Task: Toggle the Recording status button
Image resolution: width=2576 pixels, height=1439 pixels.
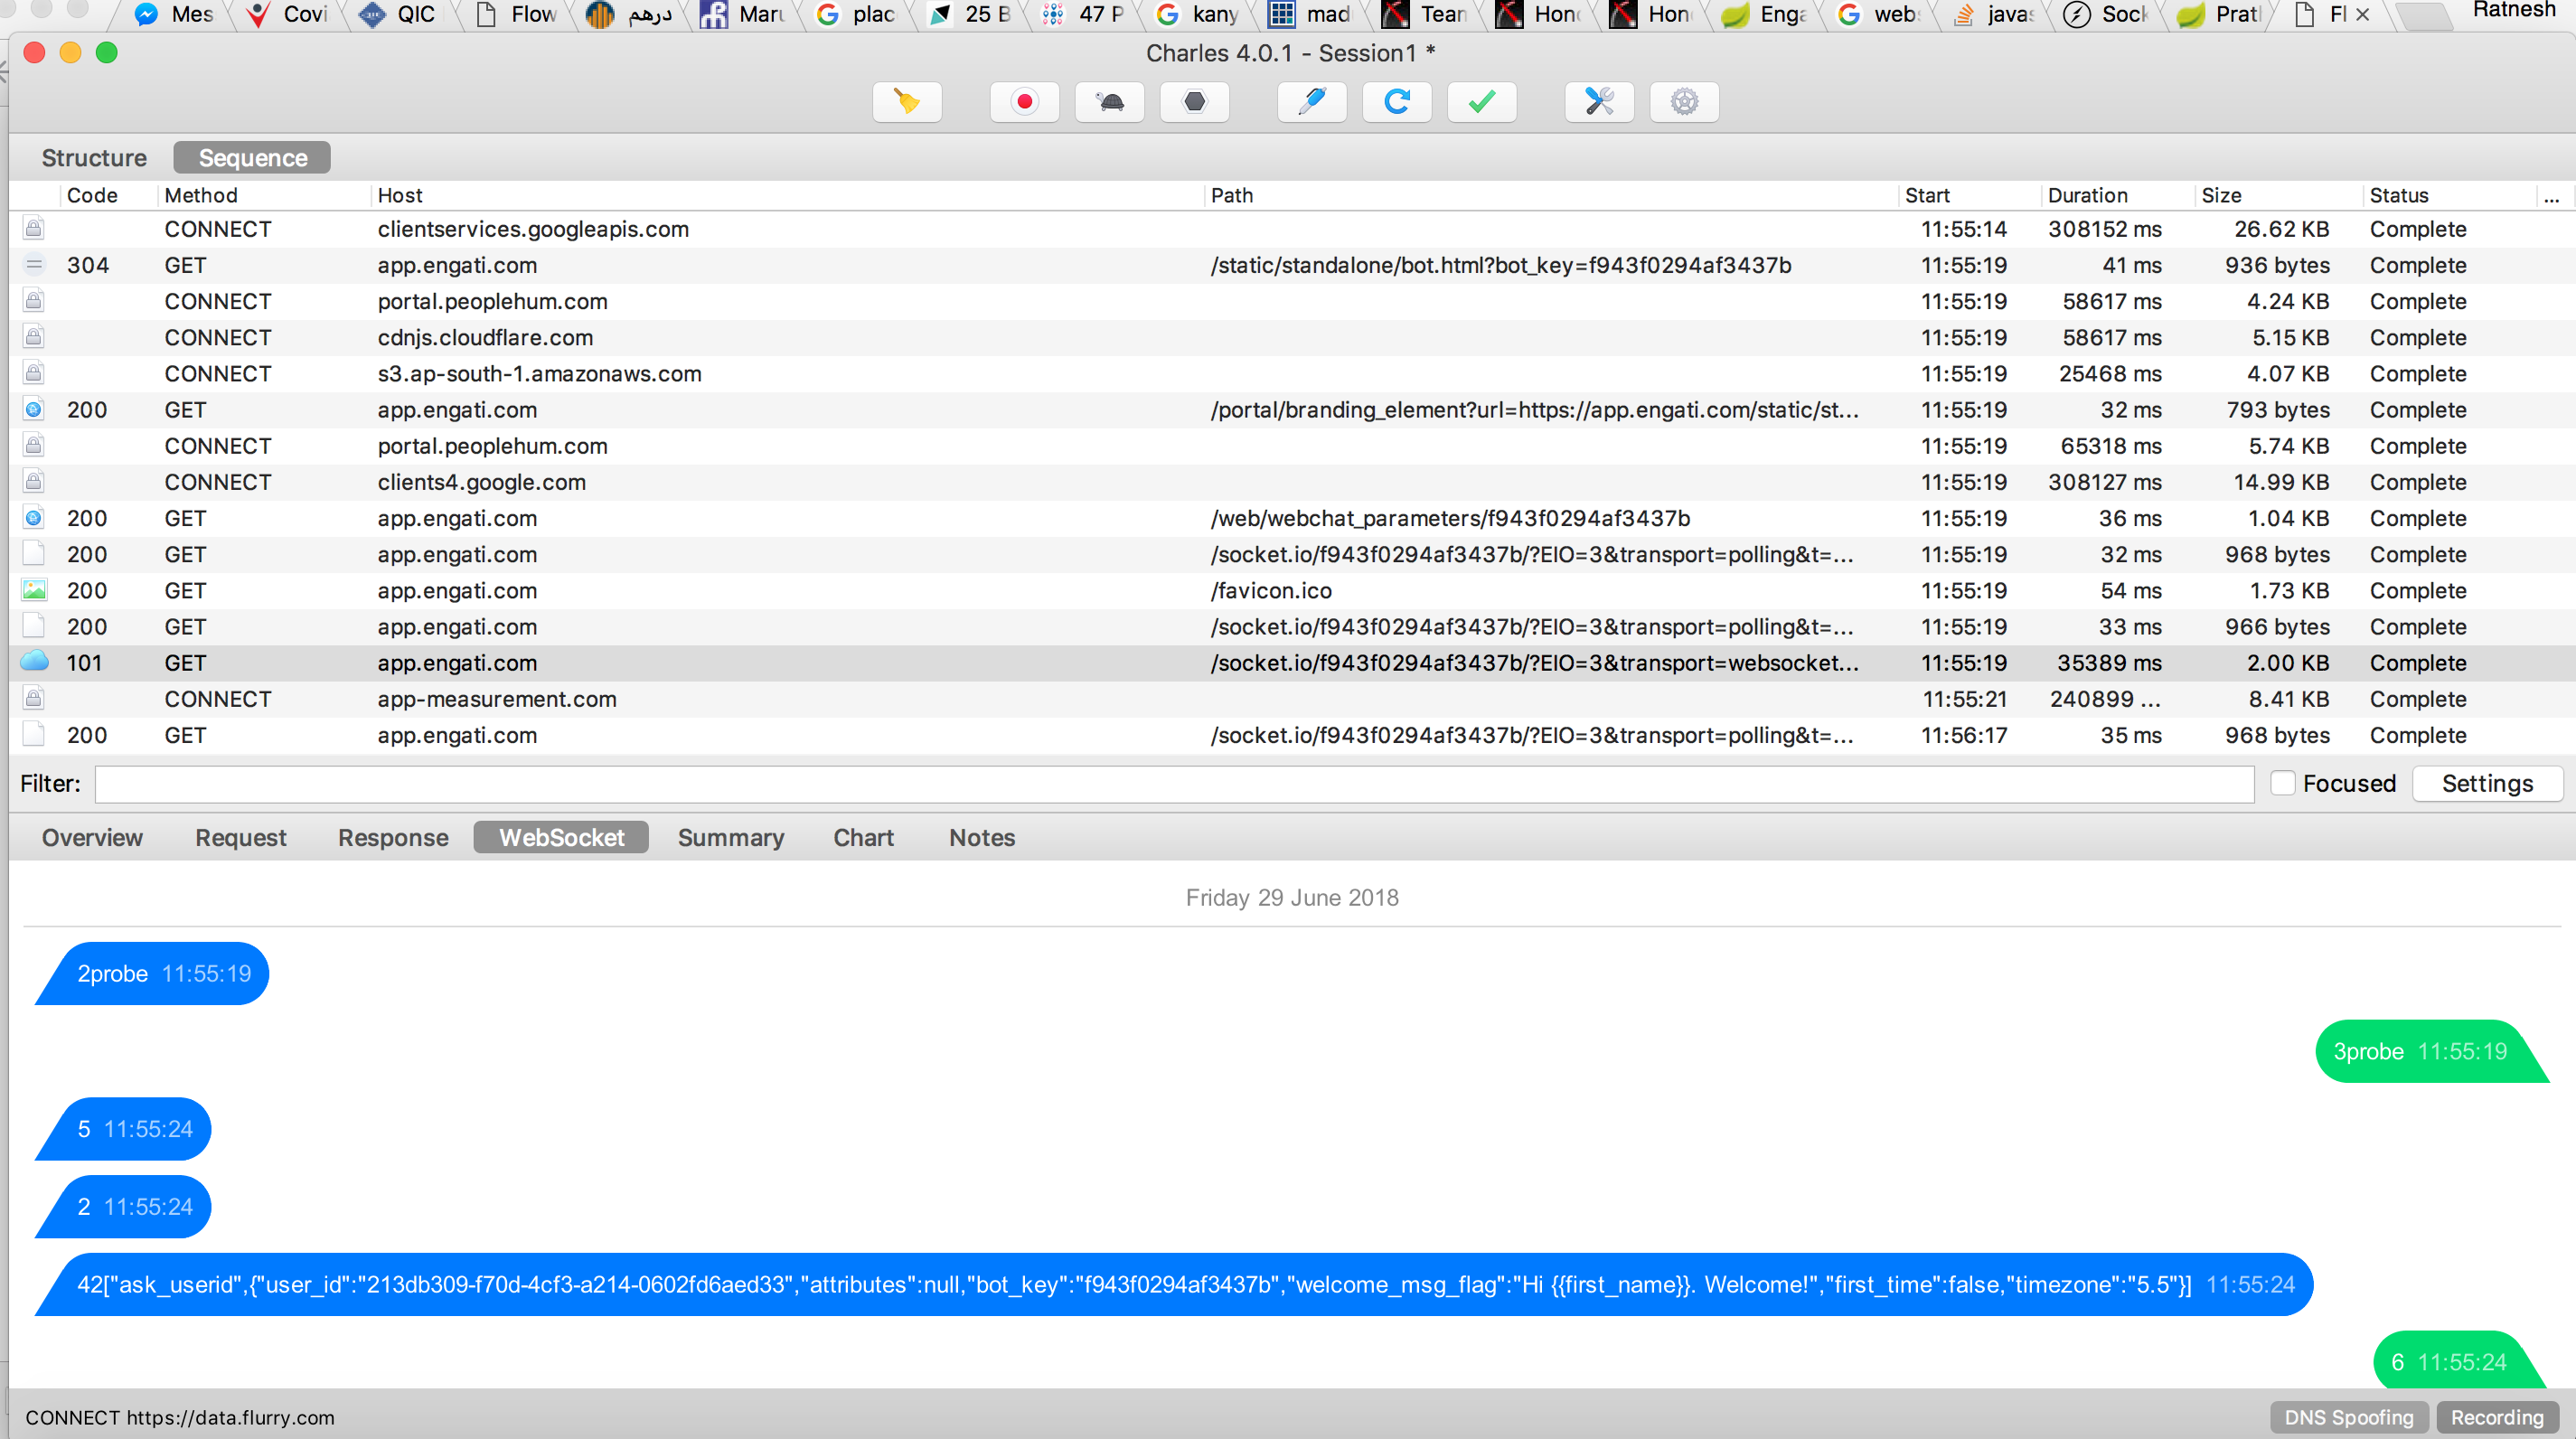Action: [x=2496, y=1417]
